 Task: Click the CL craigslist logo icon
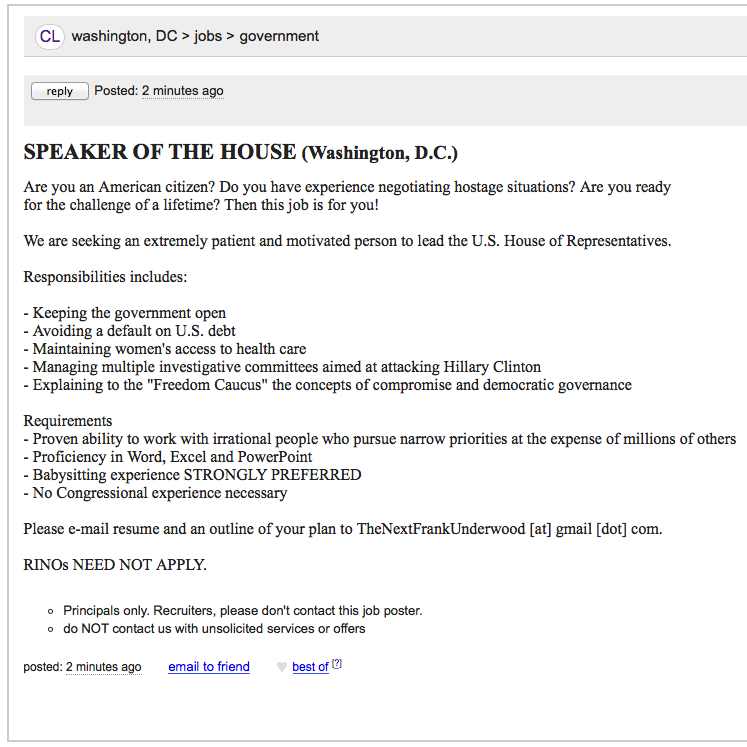(50, 37)
